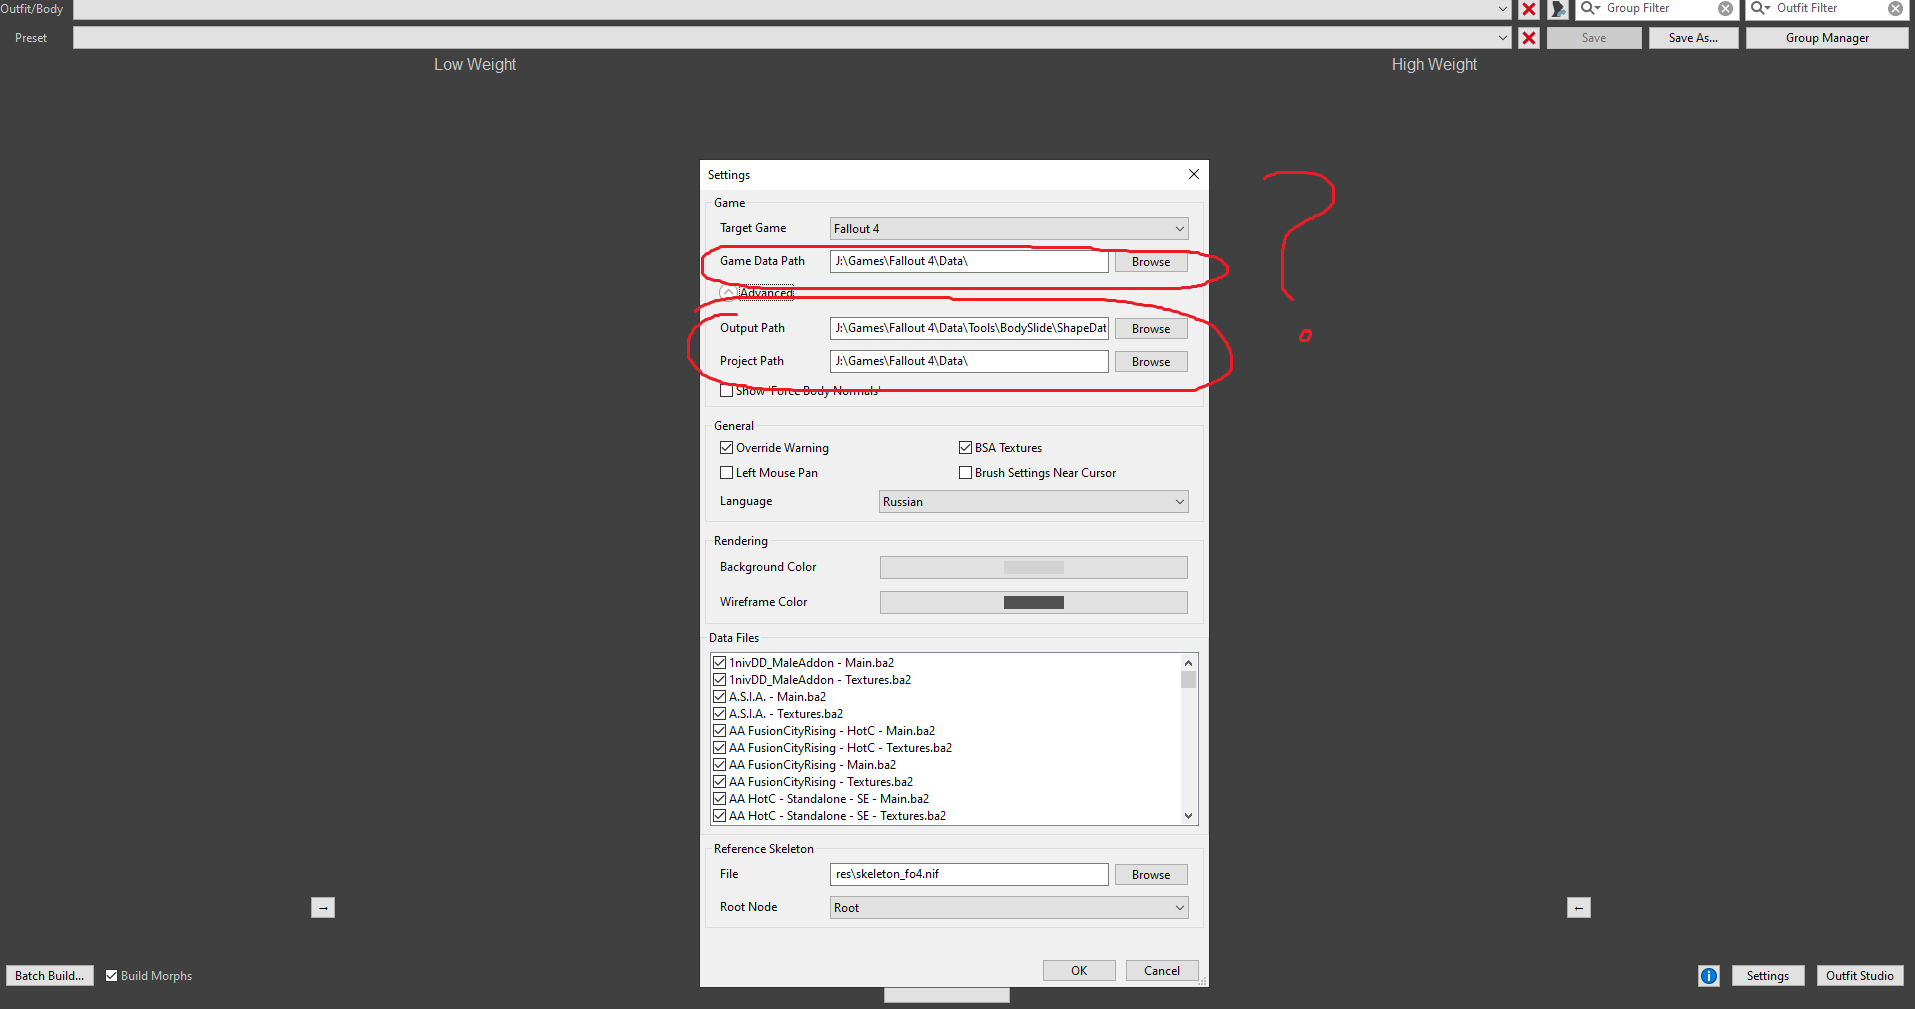The width and height of the screenshot is (1915, 1009).
Task: Open the Target Game dropdown
Action: tap(1008, 229)
